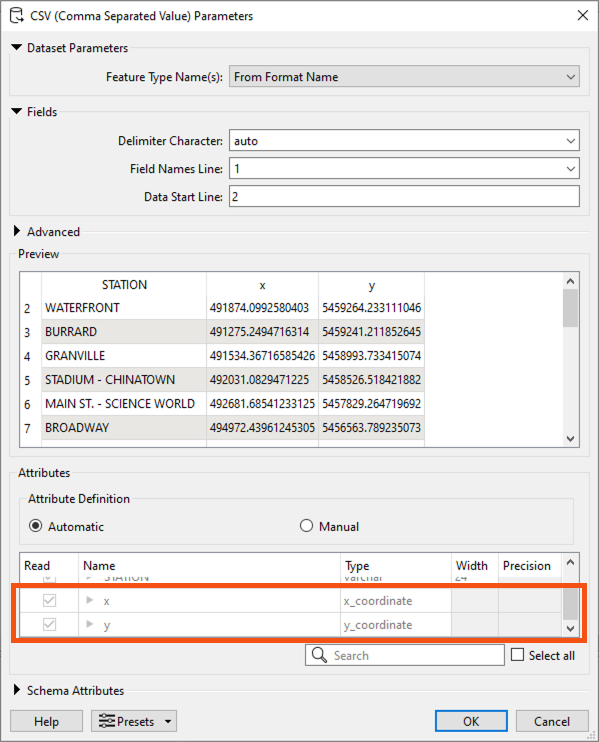Close the CSV Parameters dialog
Viewport: 599px width, 742px height.
pos(582,16)
